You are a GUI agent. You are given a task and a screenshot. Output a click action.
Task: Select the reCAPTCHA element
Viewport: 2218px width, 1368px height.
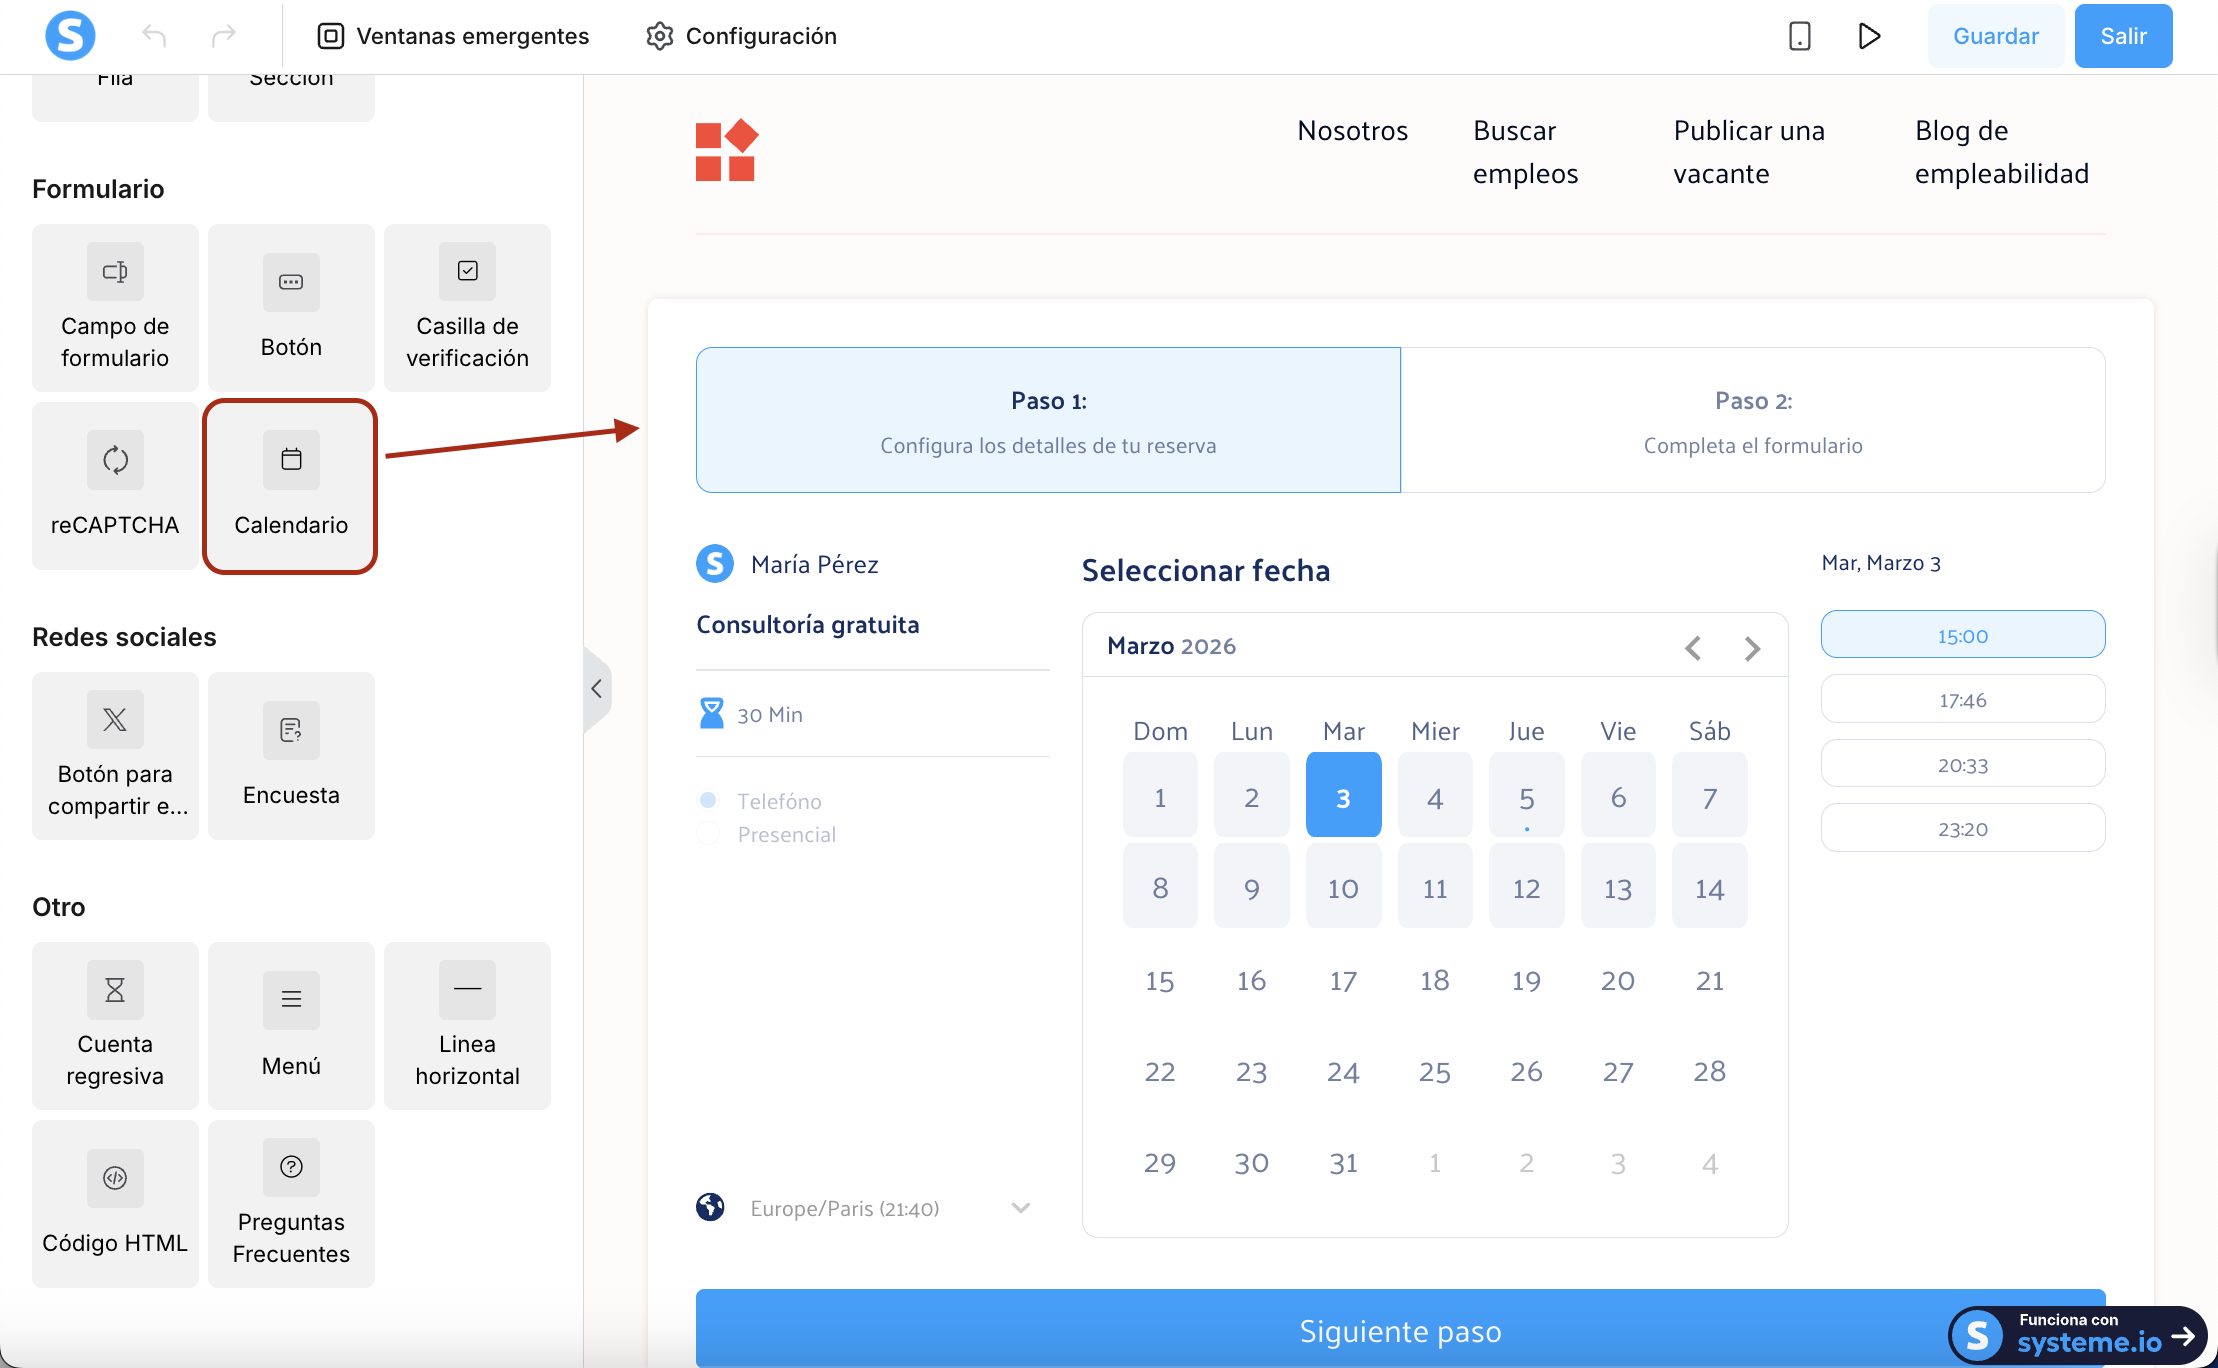tap(115, 487)
